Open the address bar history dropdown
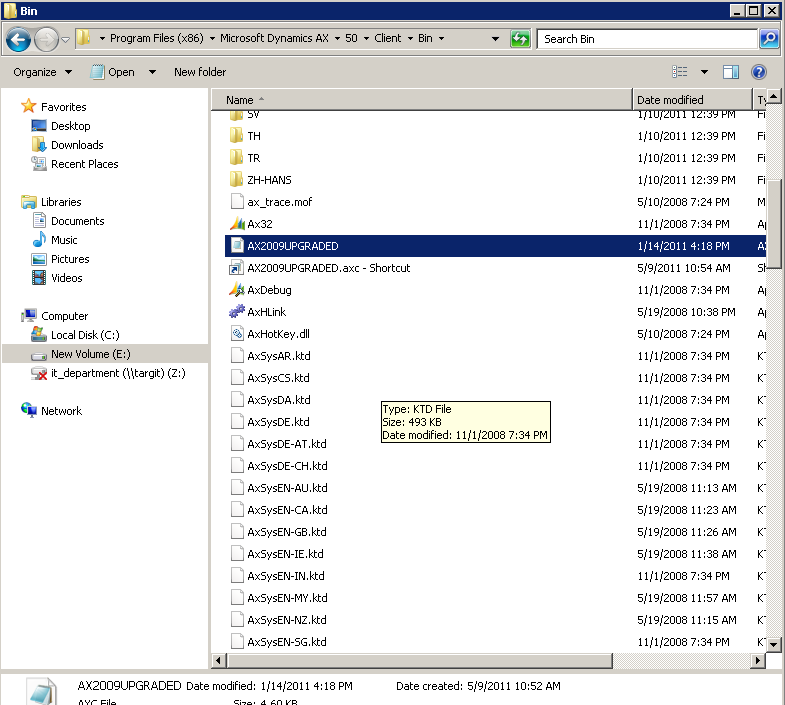 tap(495, 39)
